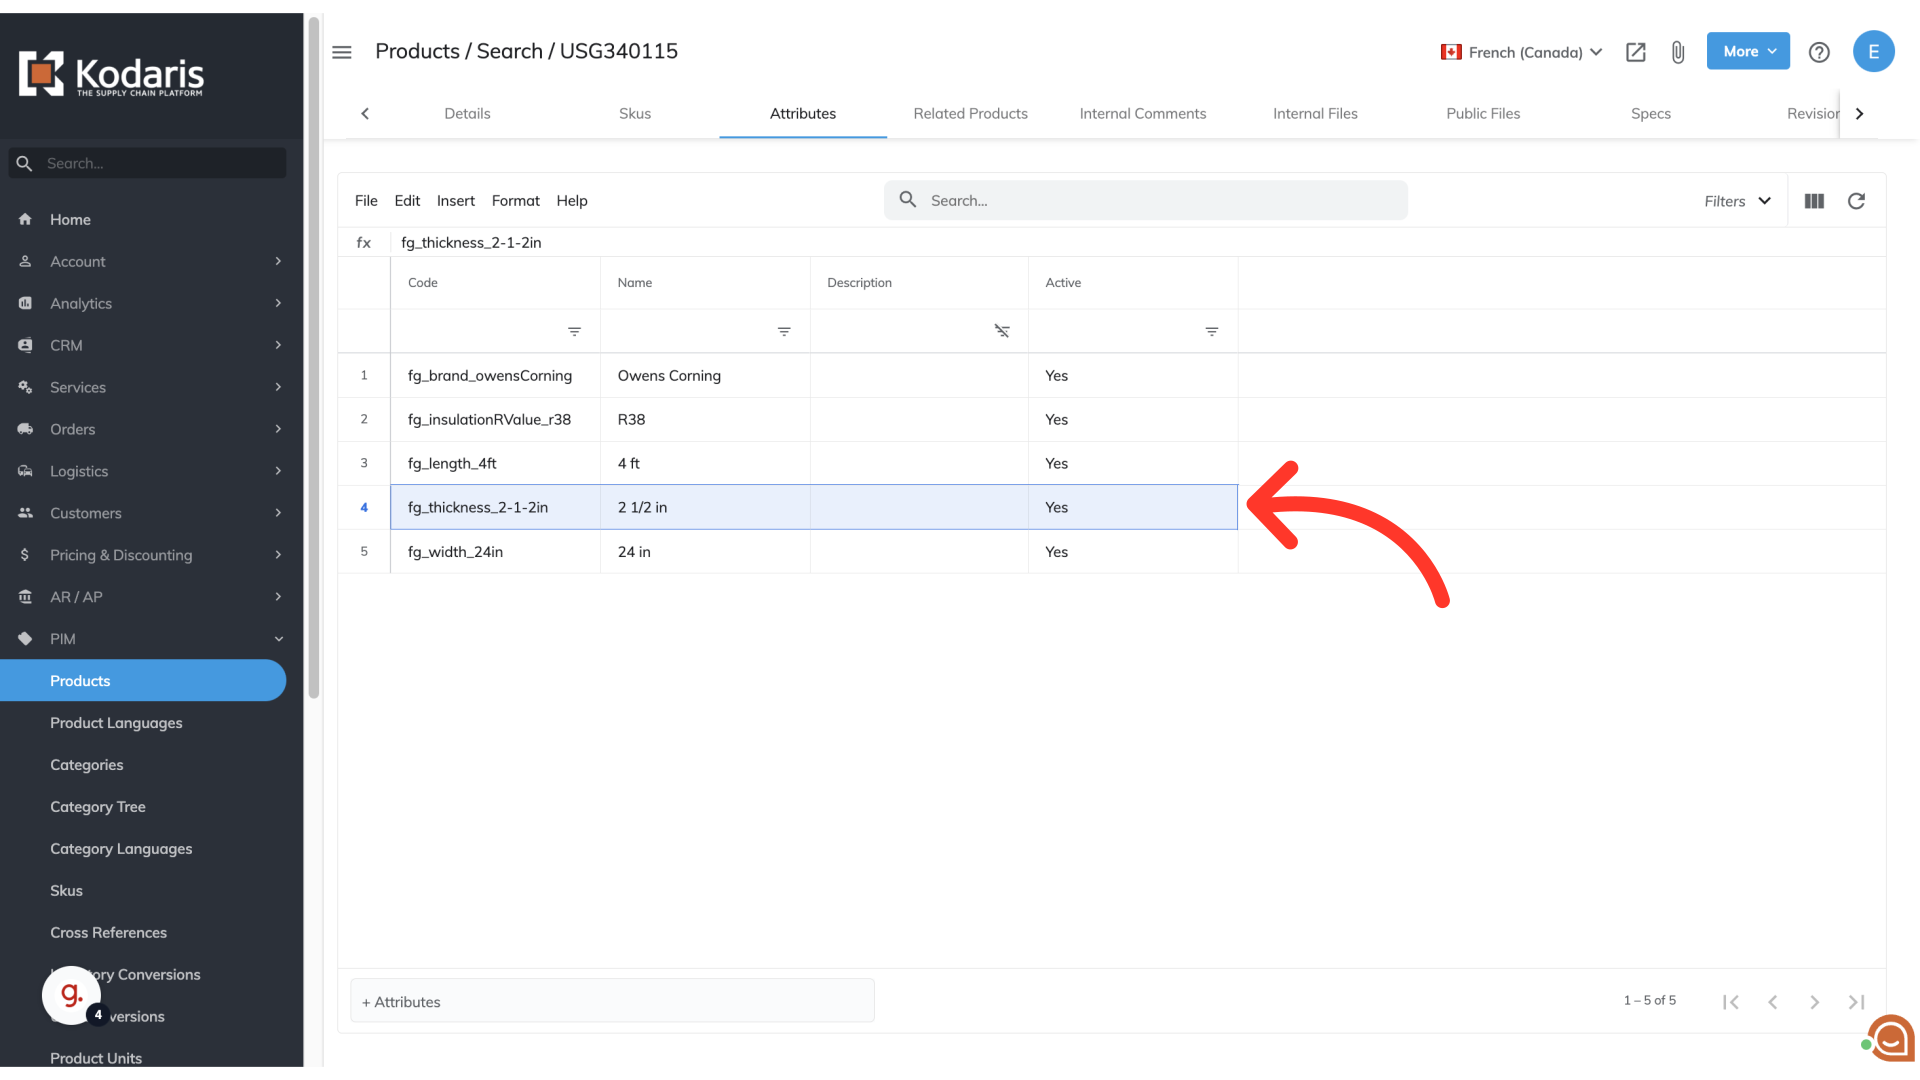Open the More actions dropdown
Screen dimensions: 1920x1080
point(1748,51)
